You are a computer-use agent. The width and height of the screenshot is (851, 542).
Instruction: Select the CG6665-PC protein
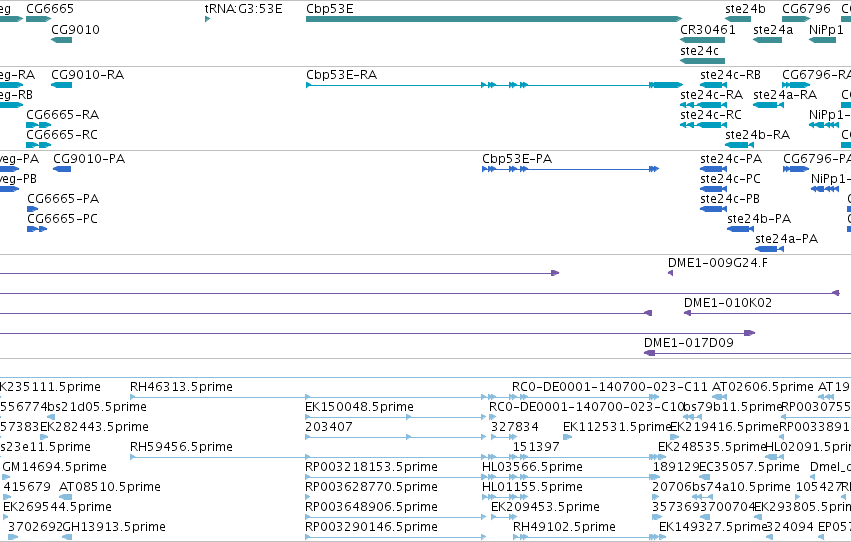pos(37,229)
